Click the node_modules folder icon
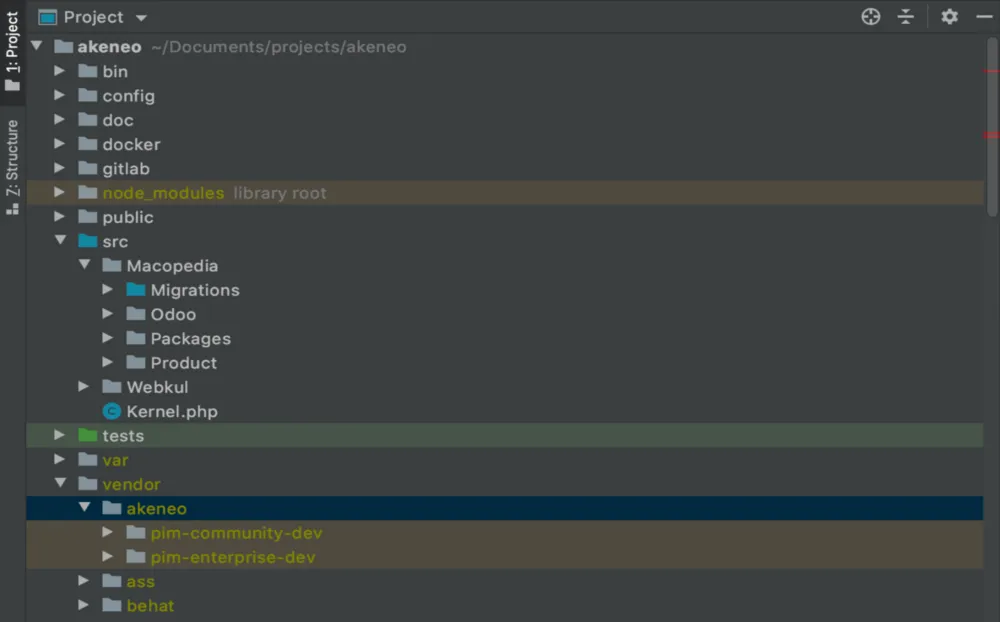This screenshot has height=622, width=1000. point(87,192)
